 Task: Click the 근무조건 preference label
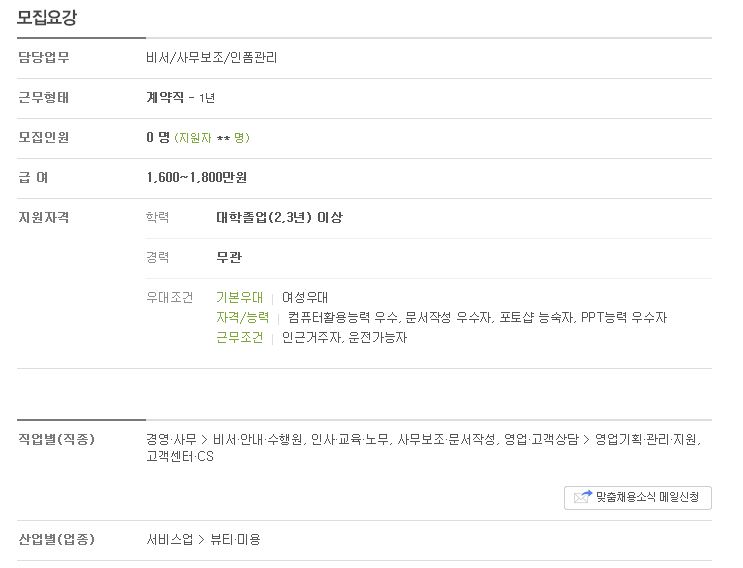point(239,337)
